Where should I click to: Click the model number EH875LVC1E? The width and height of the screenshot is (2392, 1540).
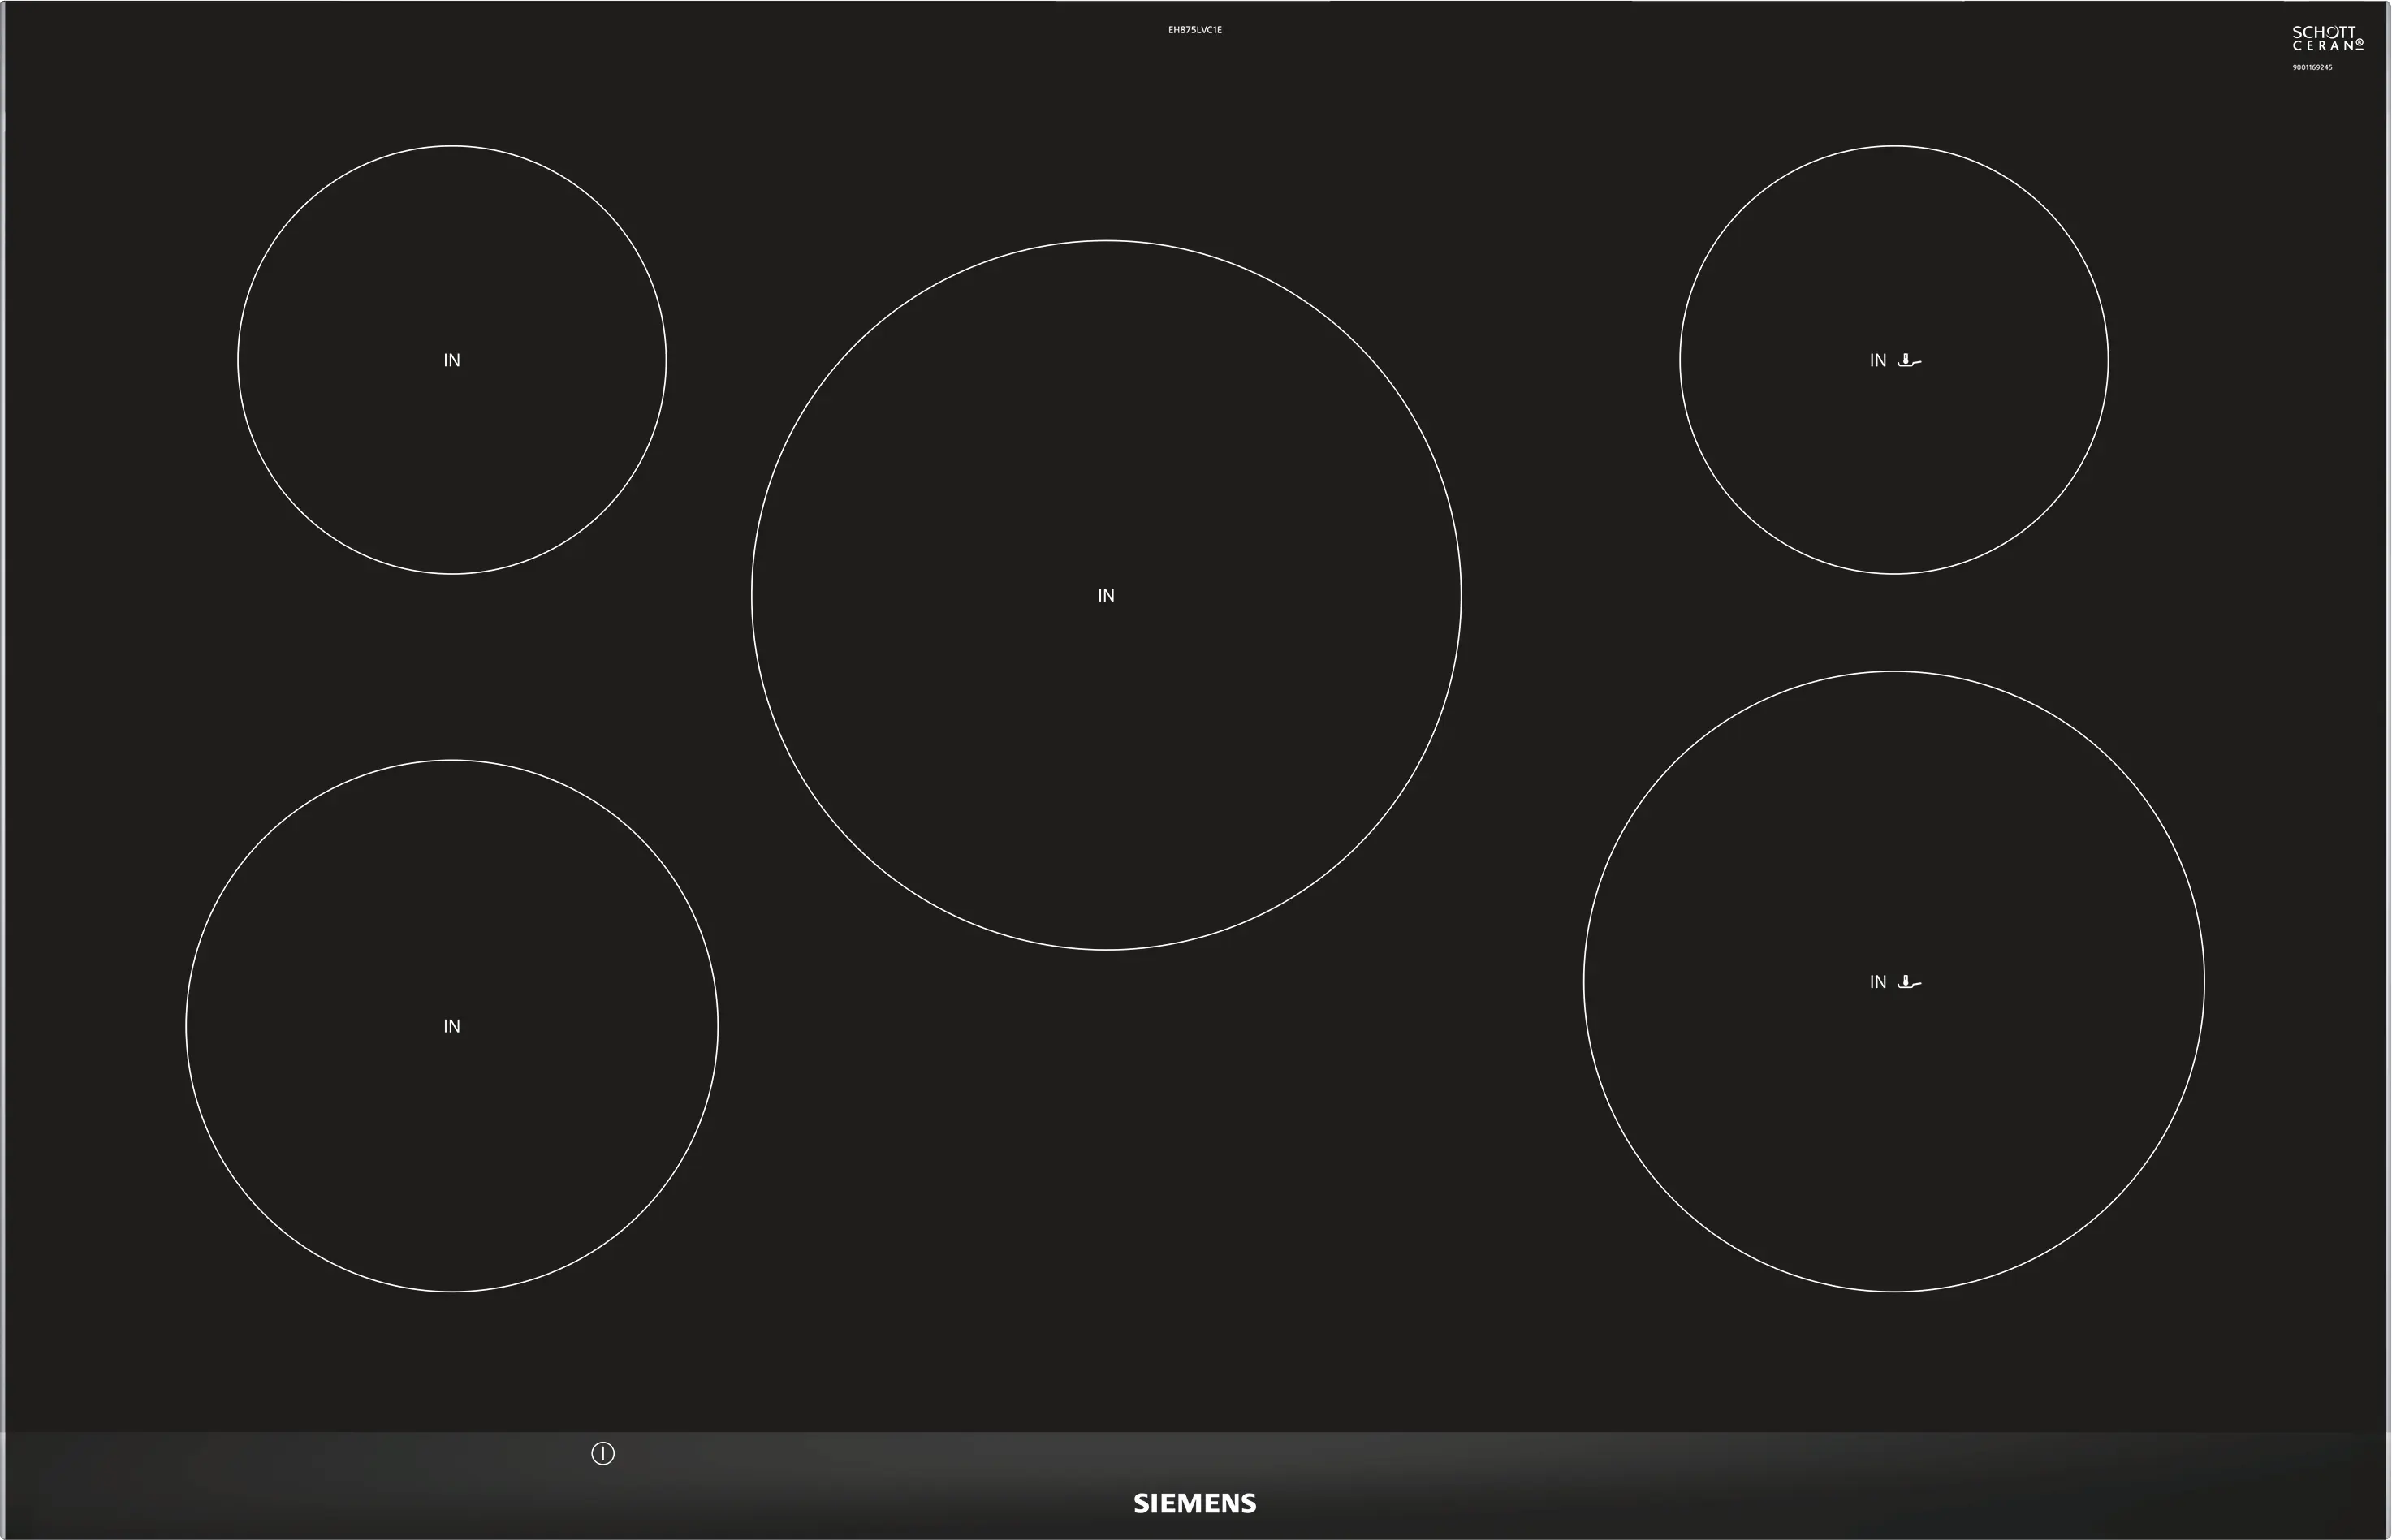(1194, 30)
